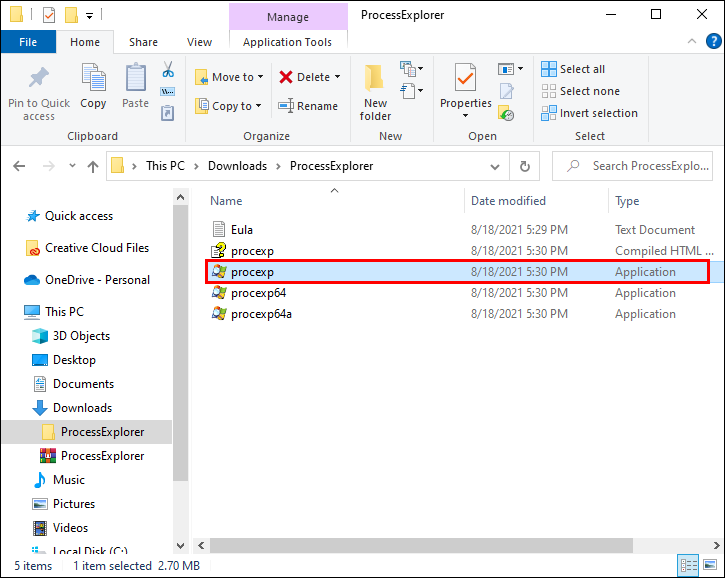Open Quick access in navigation pane

pos(79,216)
